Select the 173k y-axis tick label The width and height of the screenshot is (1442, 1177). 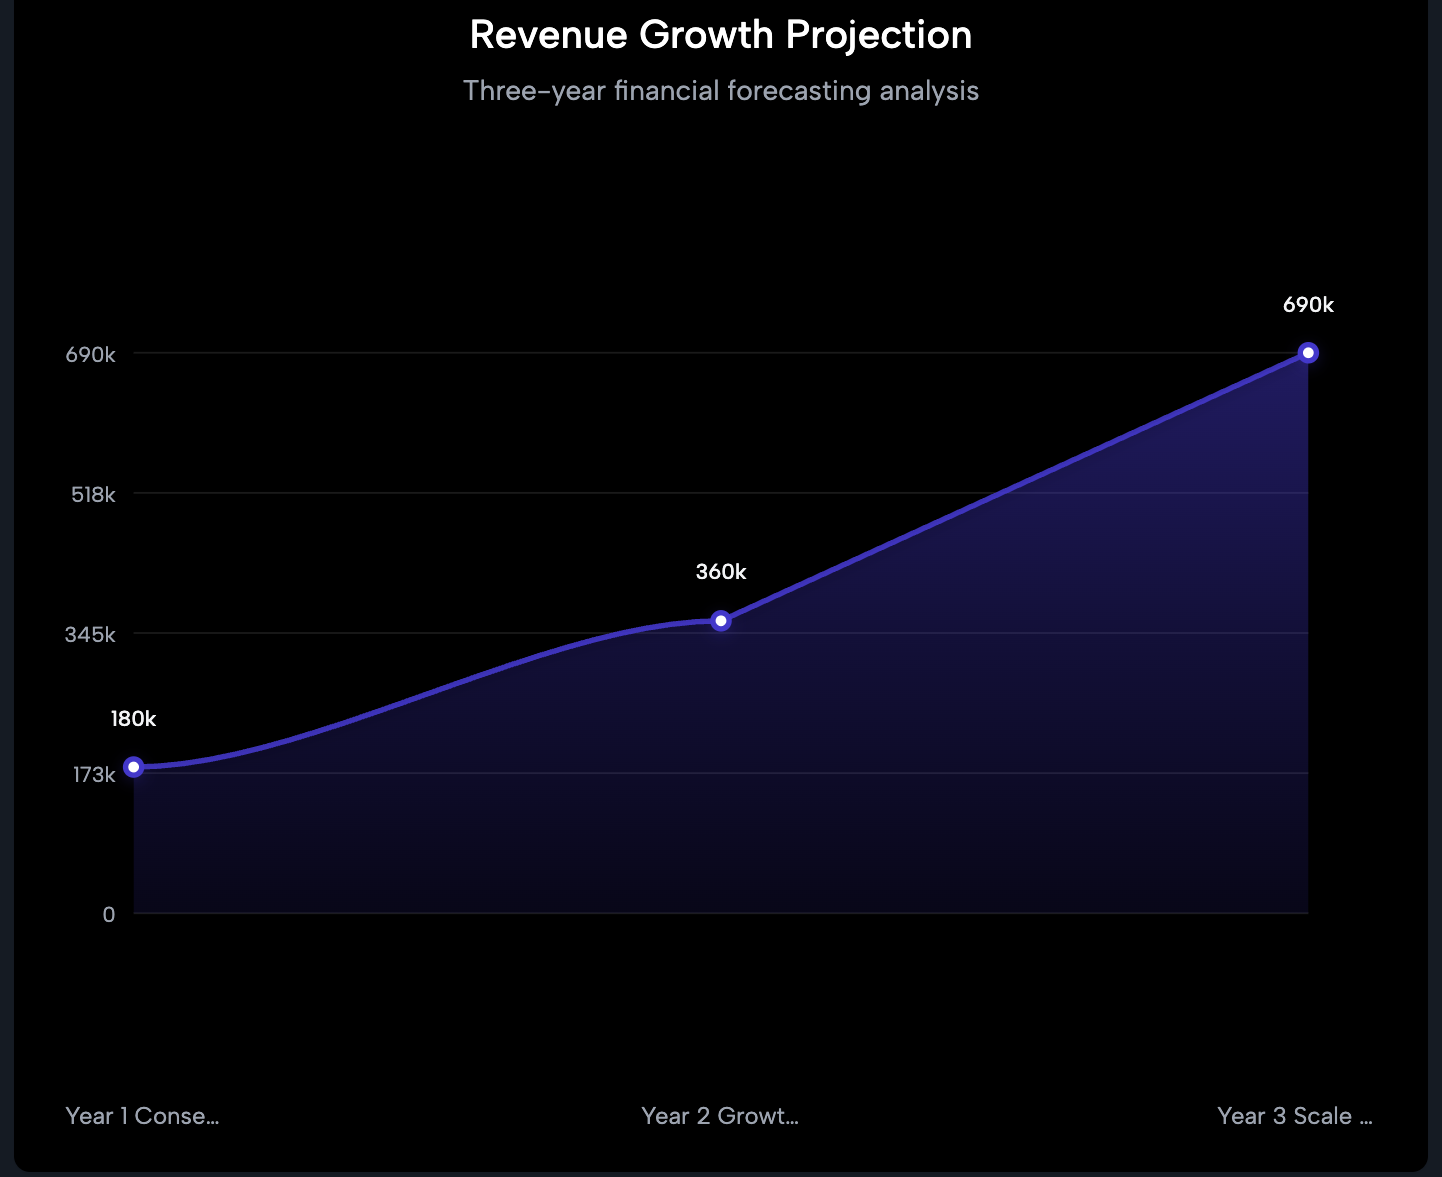pos(93,774)
